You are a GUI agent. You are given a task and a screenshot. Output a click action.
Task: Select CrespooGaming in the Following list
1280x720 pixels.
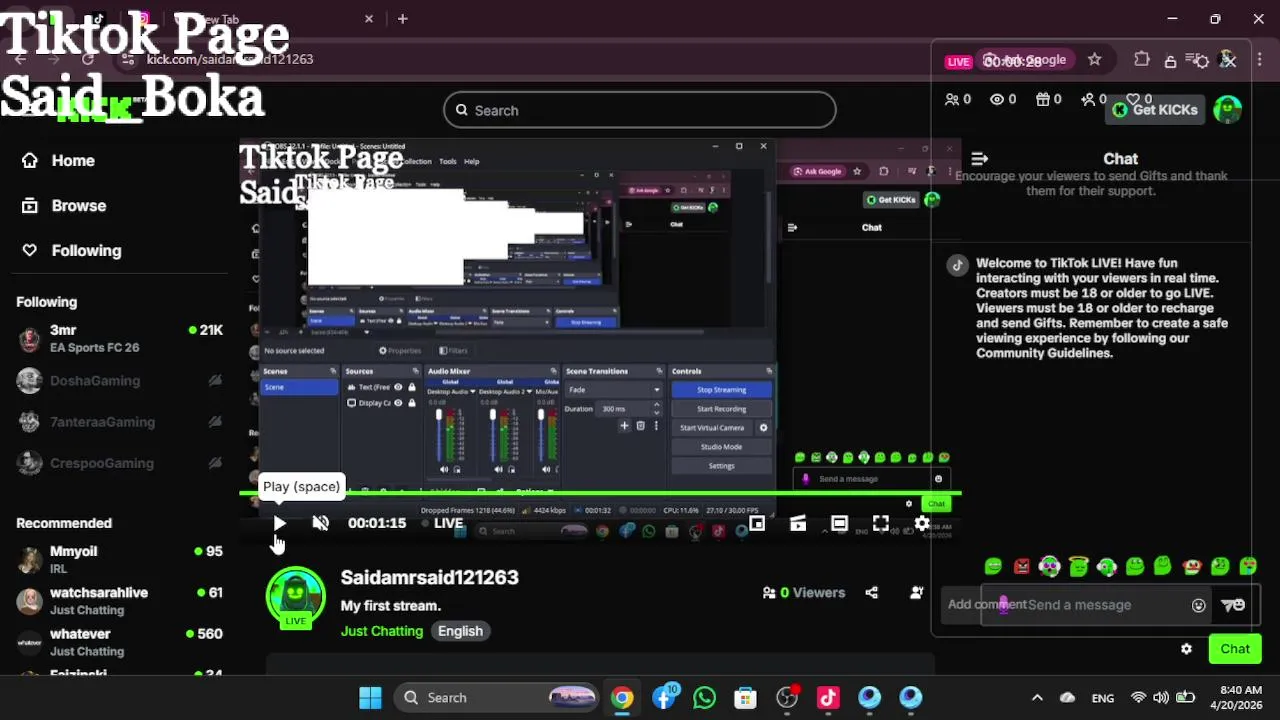tap(120, 463)
